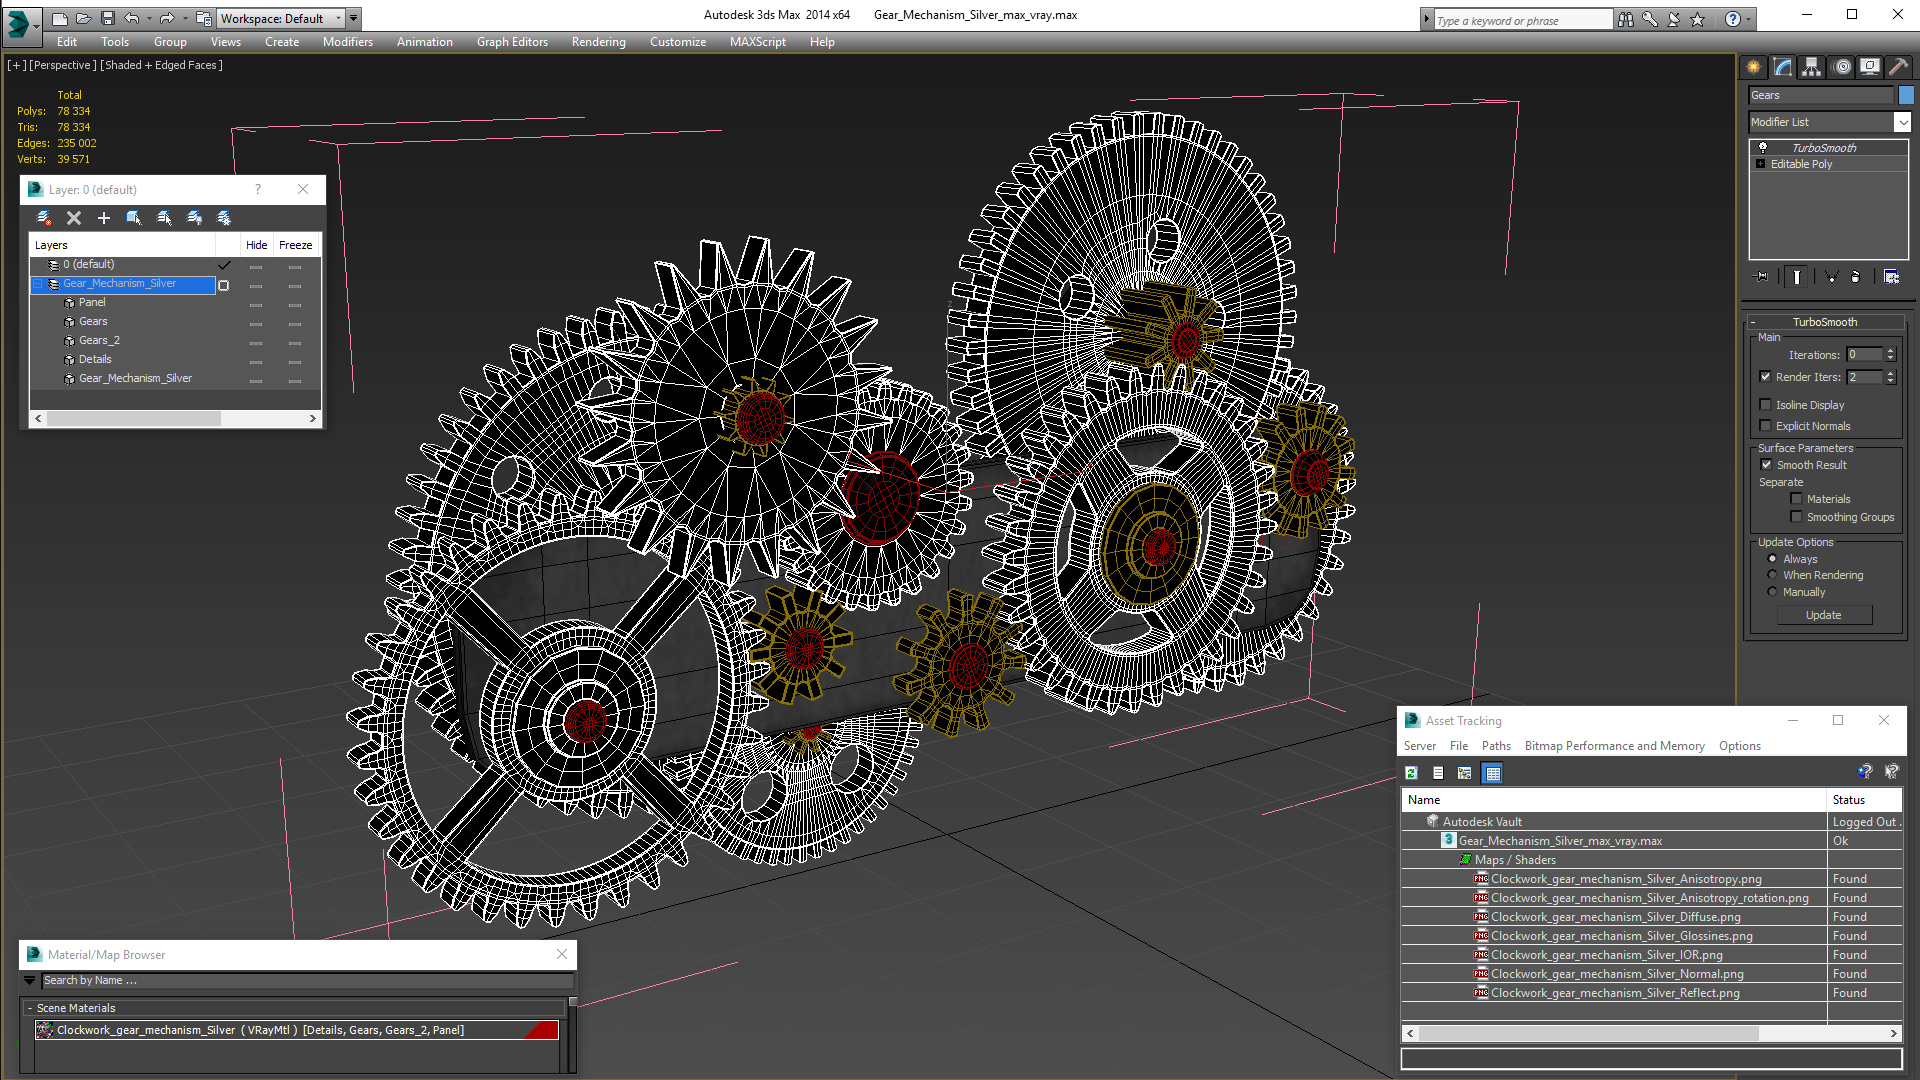
Task: Click Remove Modifier trash icon
Action: pyautogui.click(x=1856, y=277)
